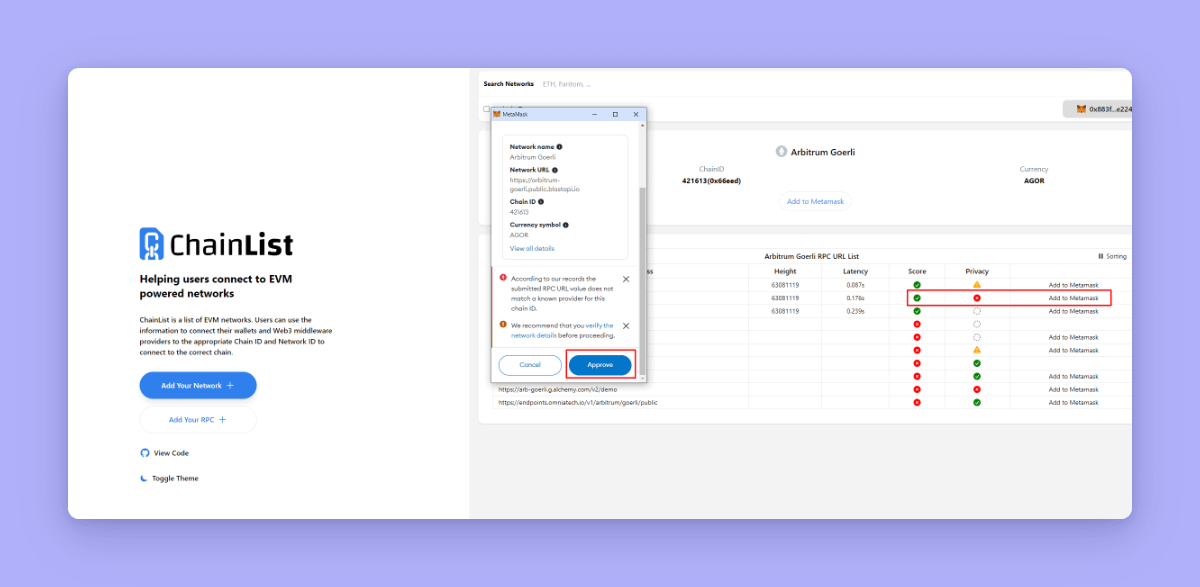Click the Add Your Network button

[198, 385]
